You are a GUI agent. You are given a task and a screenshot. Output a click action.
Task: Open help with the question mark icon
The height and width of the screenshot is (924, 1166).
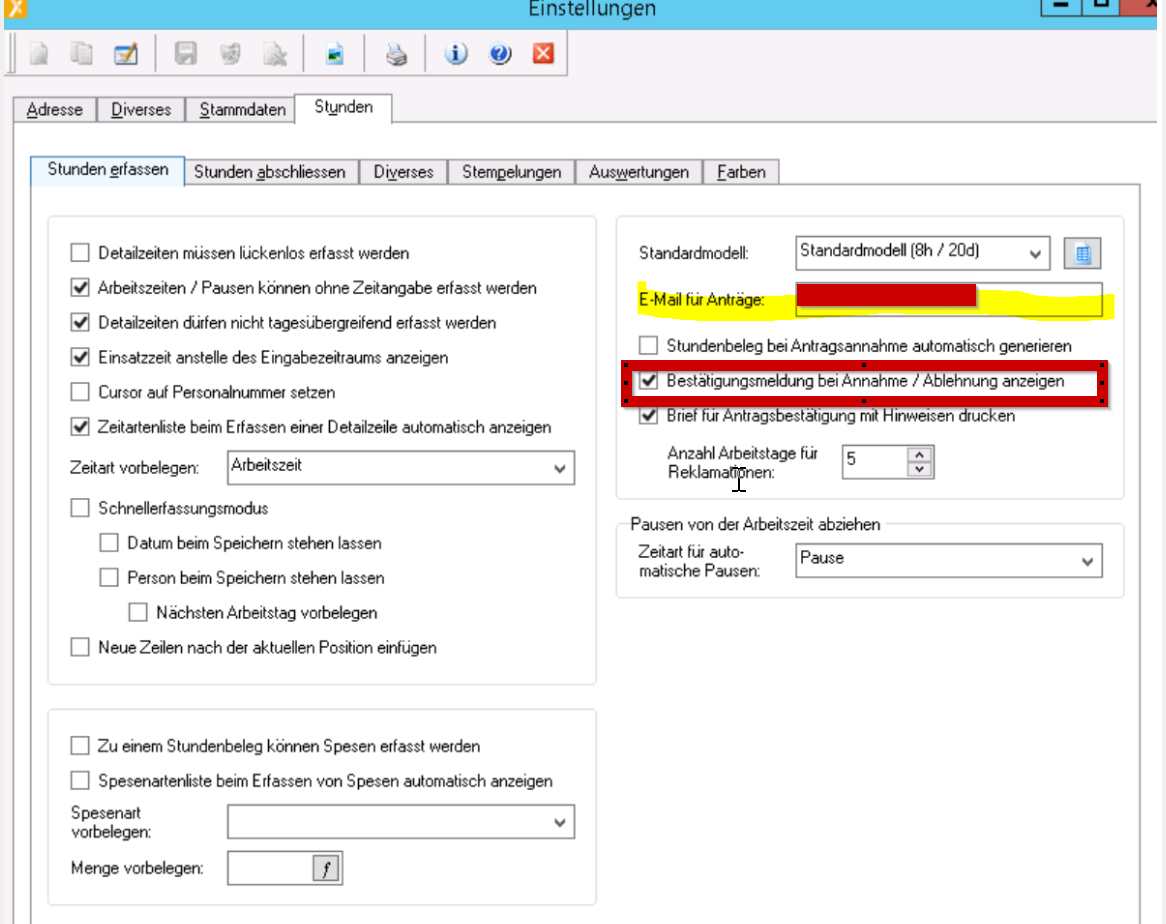[500, 54]
